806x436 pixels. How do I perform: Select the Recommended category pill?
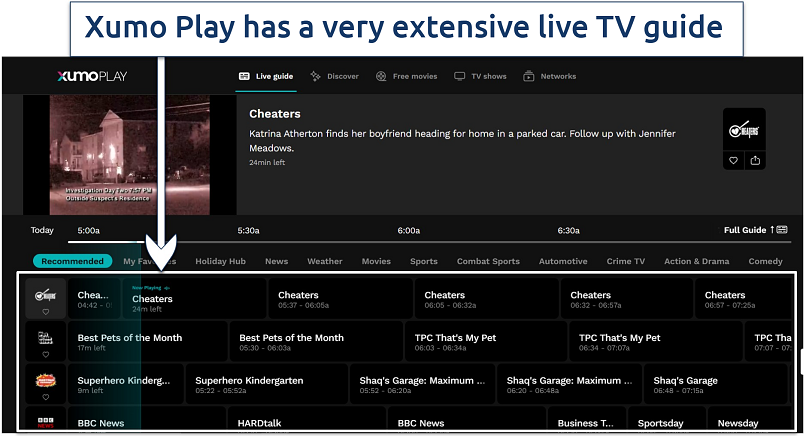tap(72, 261)
